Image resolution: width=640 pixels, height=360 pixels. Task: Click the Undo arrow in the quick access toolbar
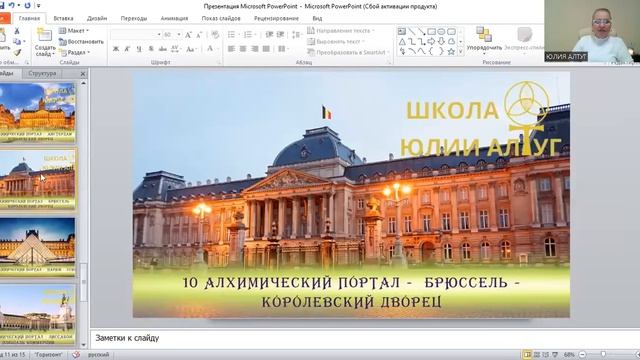[12, 6]
